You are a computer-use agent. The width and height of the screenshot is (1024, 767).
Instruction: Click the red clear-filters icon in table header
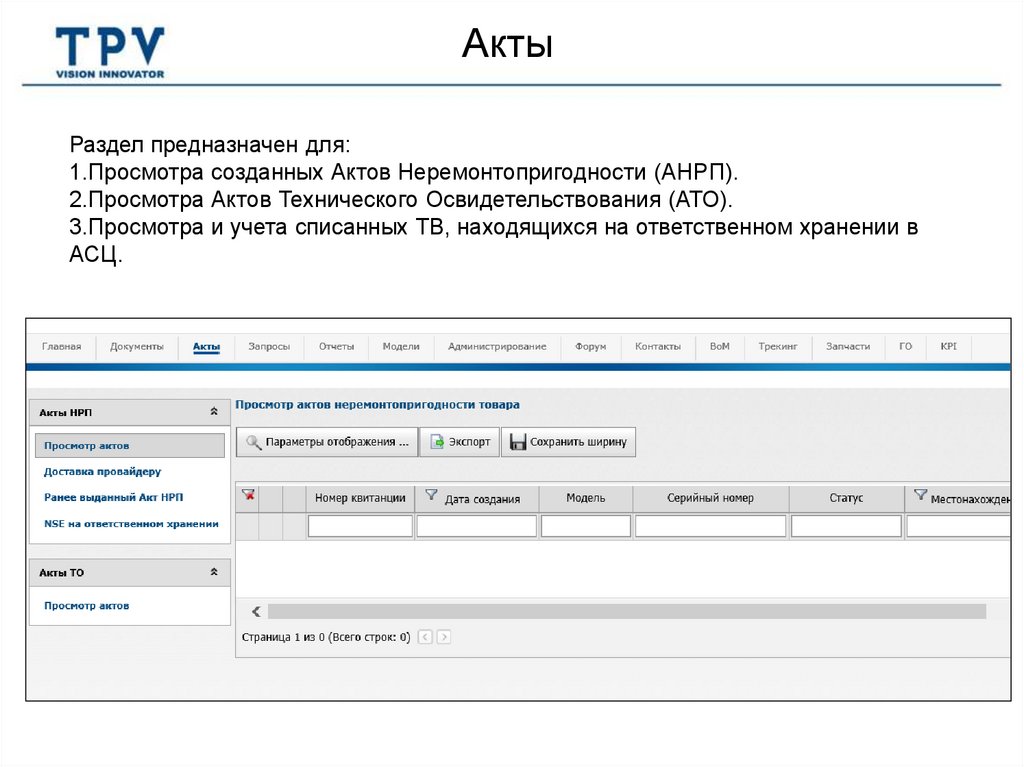coord(247,496)
